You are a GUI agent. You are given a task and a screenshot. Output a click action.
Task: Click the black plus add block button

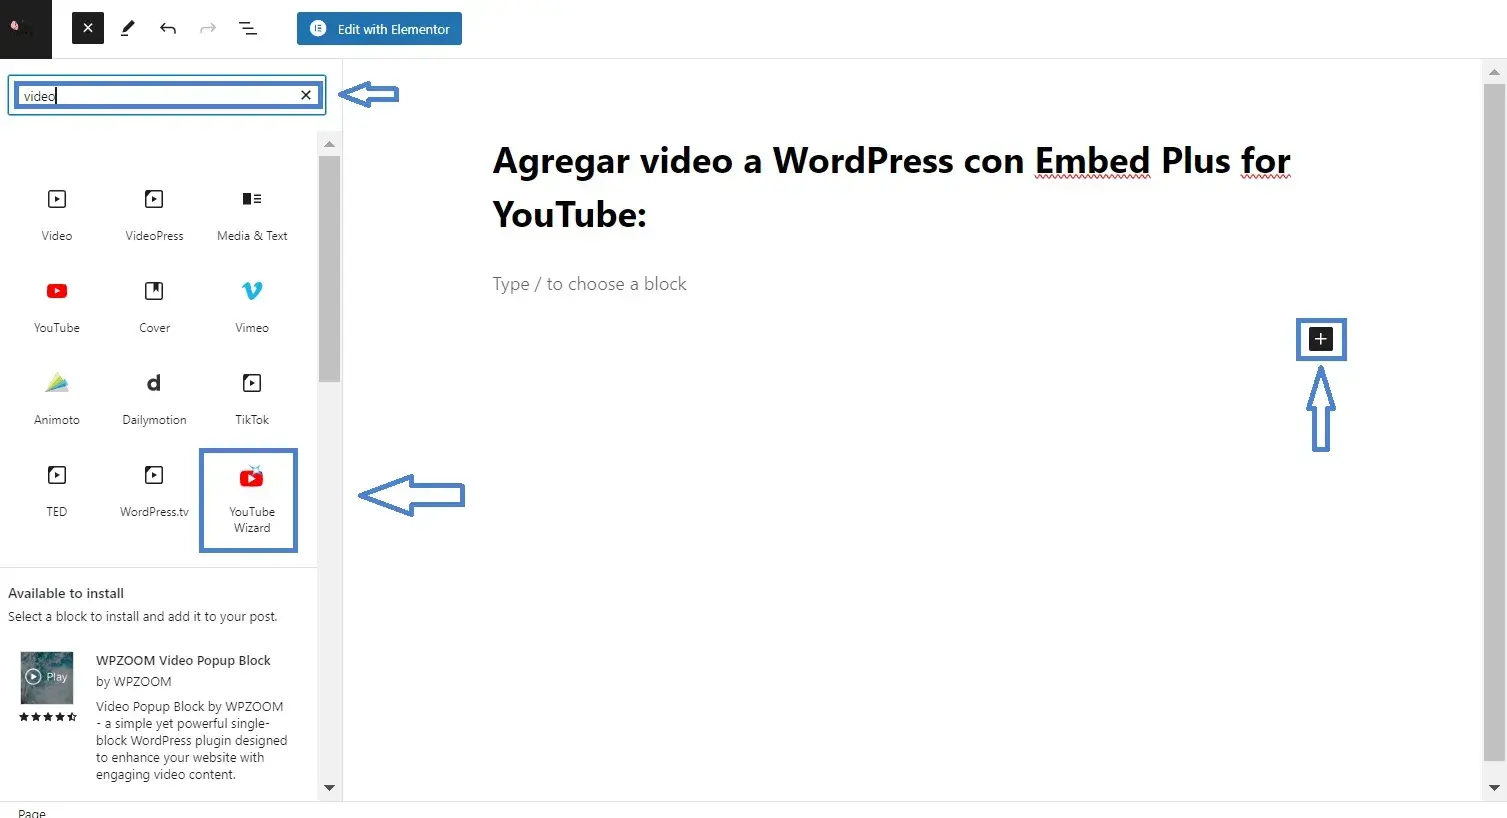1321,339
